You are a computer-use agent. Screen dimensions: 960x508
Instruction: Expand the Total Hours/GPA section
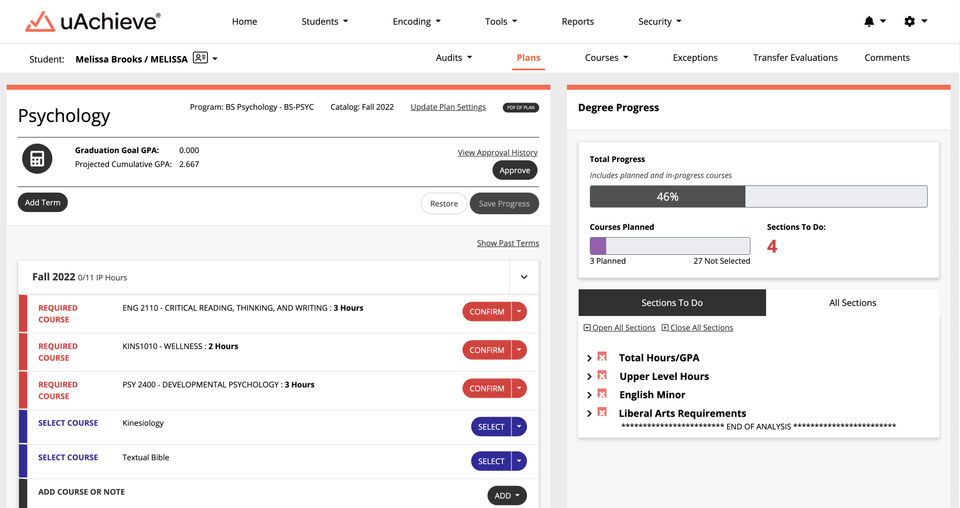click(589, 358)
